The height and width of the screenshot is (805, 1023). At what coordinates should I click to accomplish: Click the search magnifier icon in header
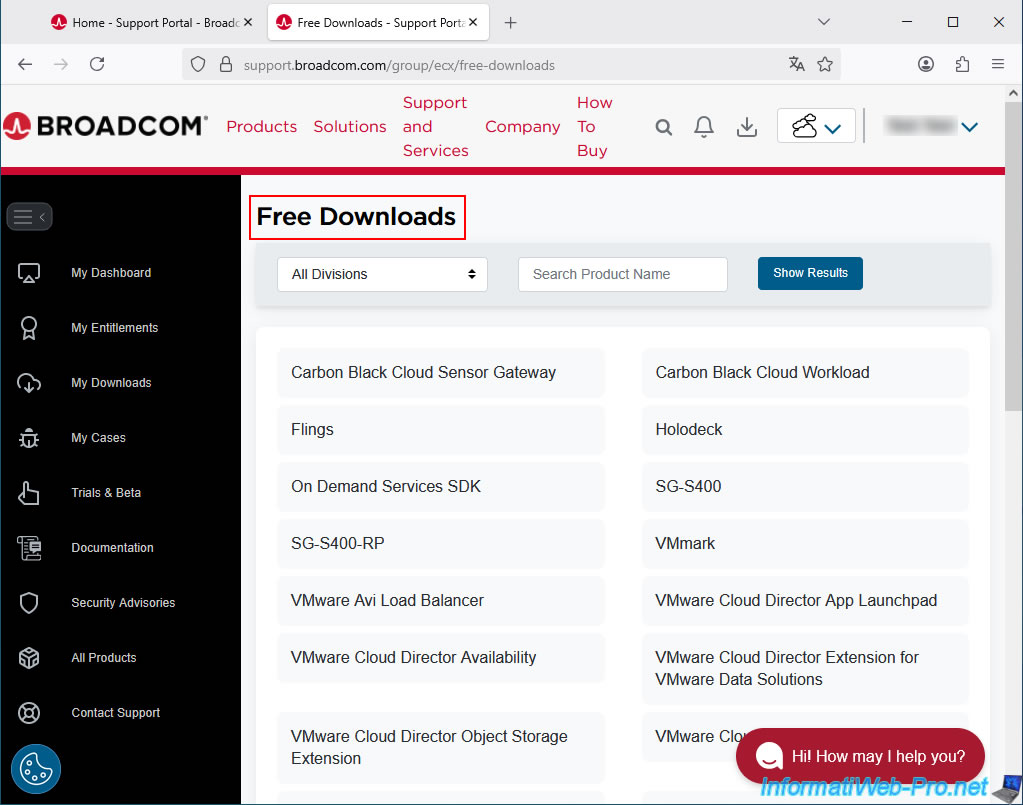pyautogui.click(x=664, y=127)
